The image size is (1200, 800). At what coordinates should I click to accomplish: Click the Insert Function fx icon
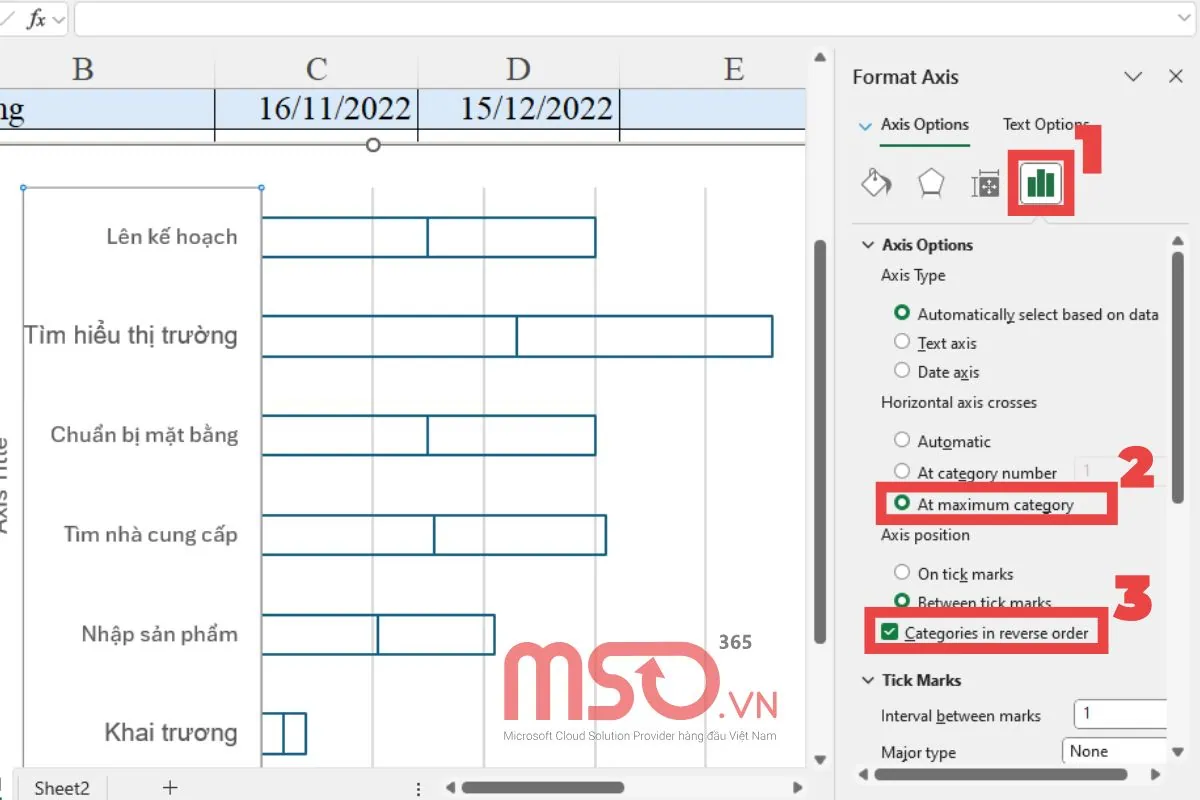pos(35,18)
